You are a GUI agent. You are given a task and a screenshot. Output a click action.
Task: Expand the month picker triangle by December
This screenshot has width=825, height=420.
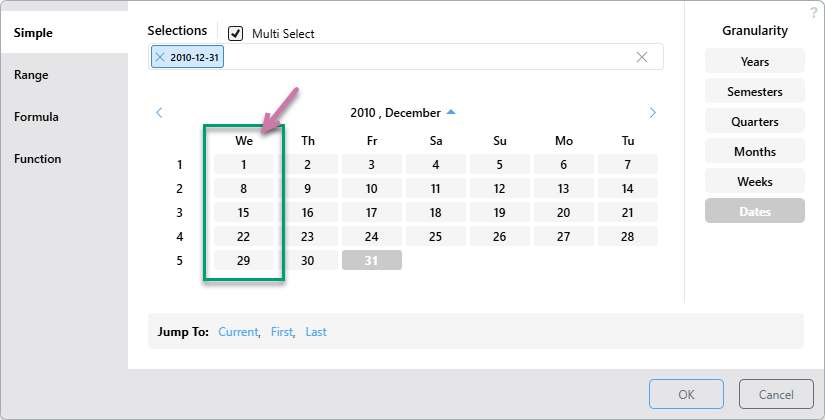tap(450, 112)
